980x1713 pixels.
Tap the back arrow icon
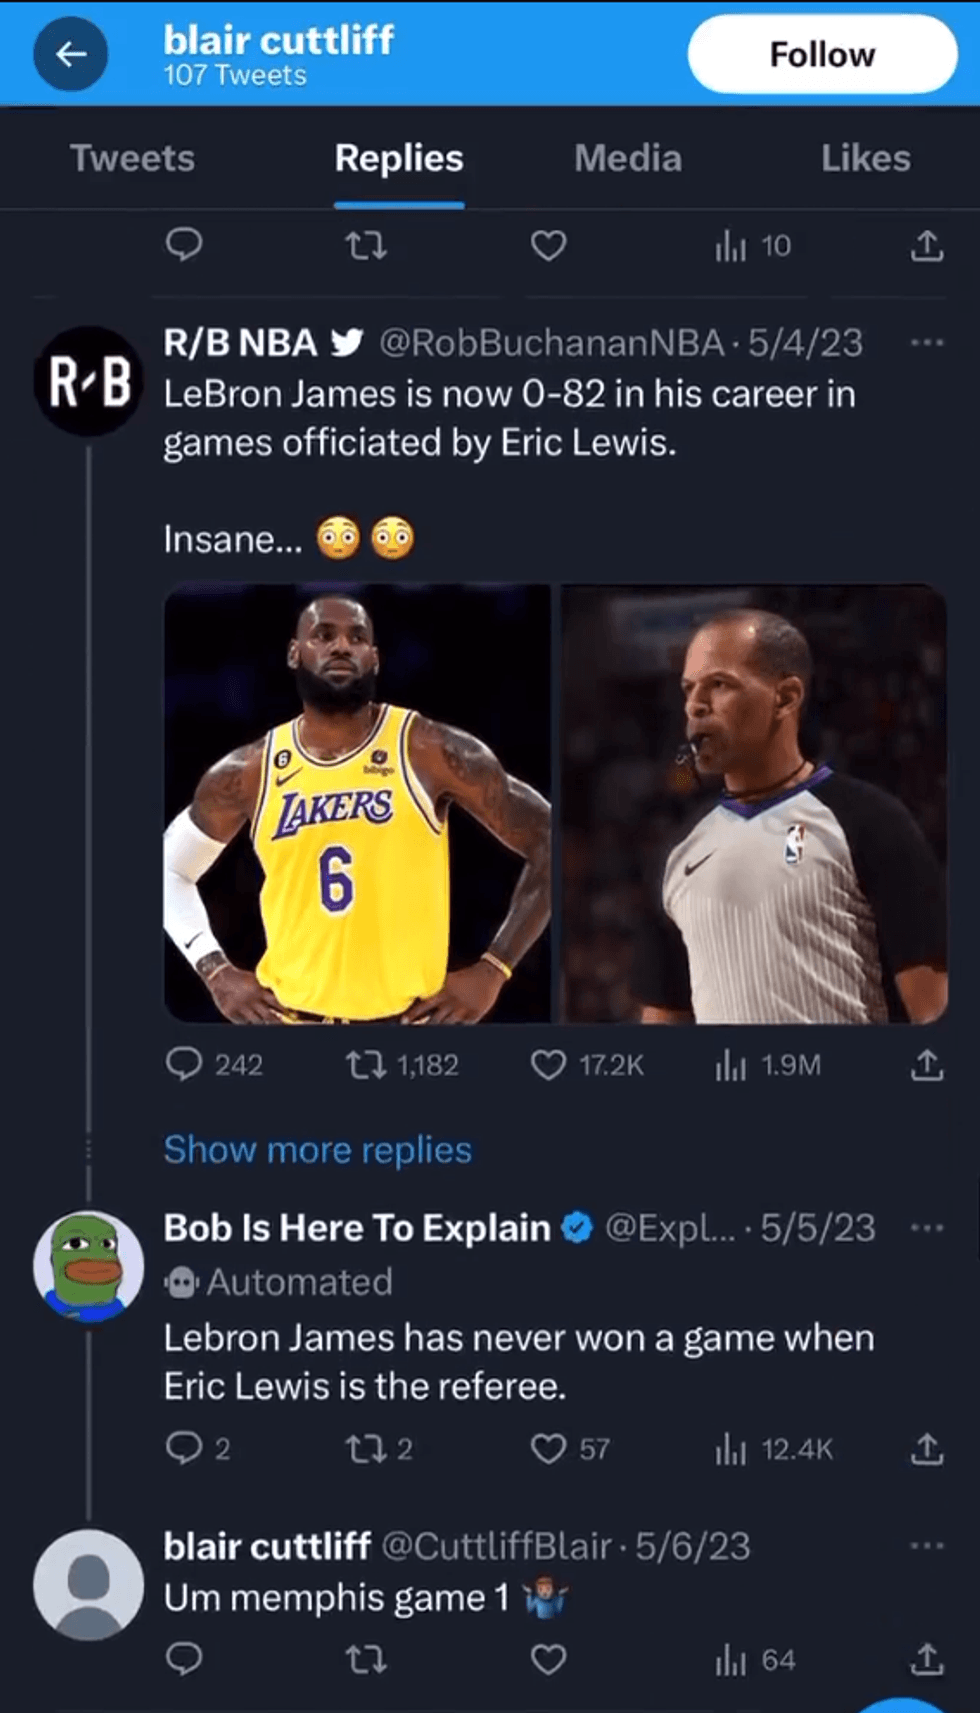point(71,54)
